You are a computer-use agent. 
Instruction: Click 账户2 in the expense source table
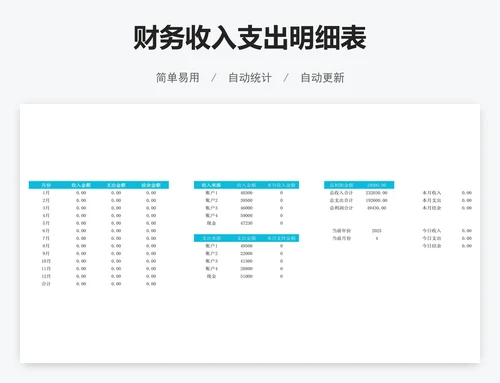(x=211, y=253)
